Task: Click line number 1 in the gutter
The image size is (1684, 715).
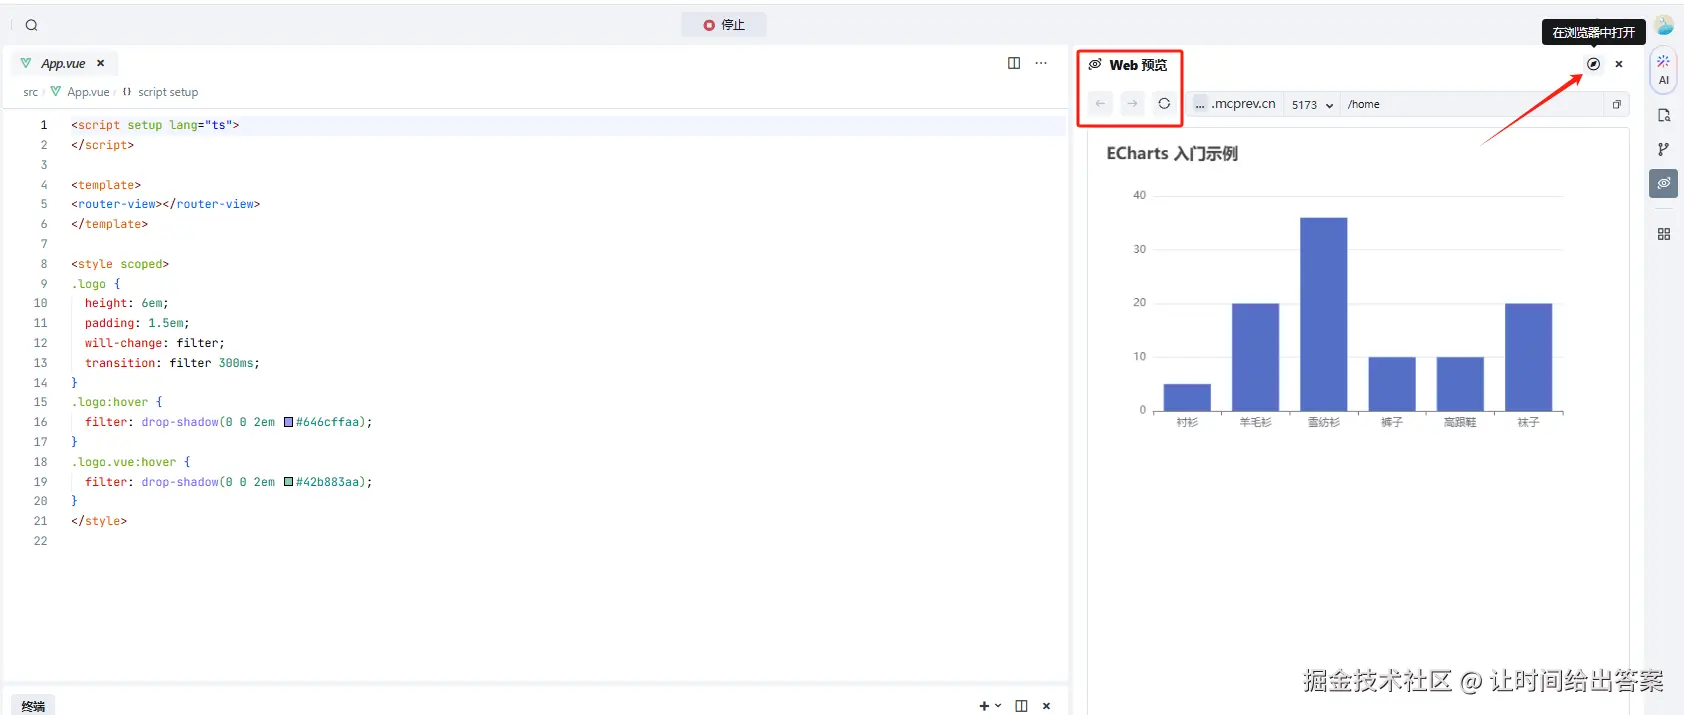Action: click(43, 125)
